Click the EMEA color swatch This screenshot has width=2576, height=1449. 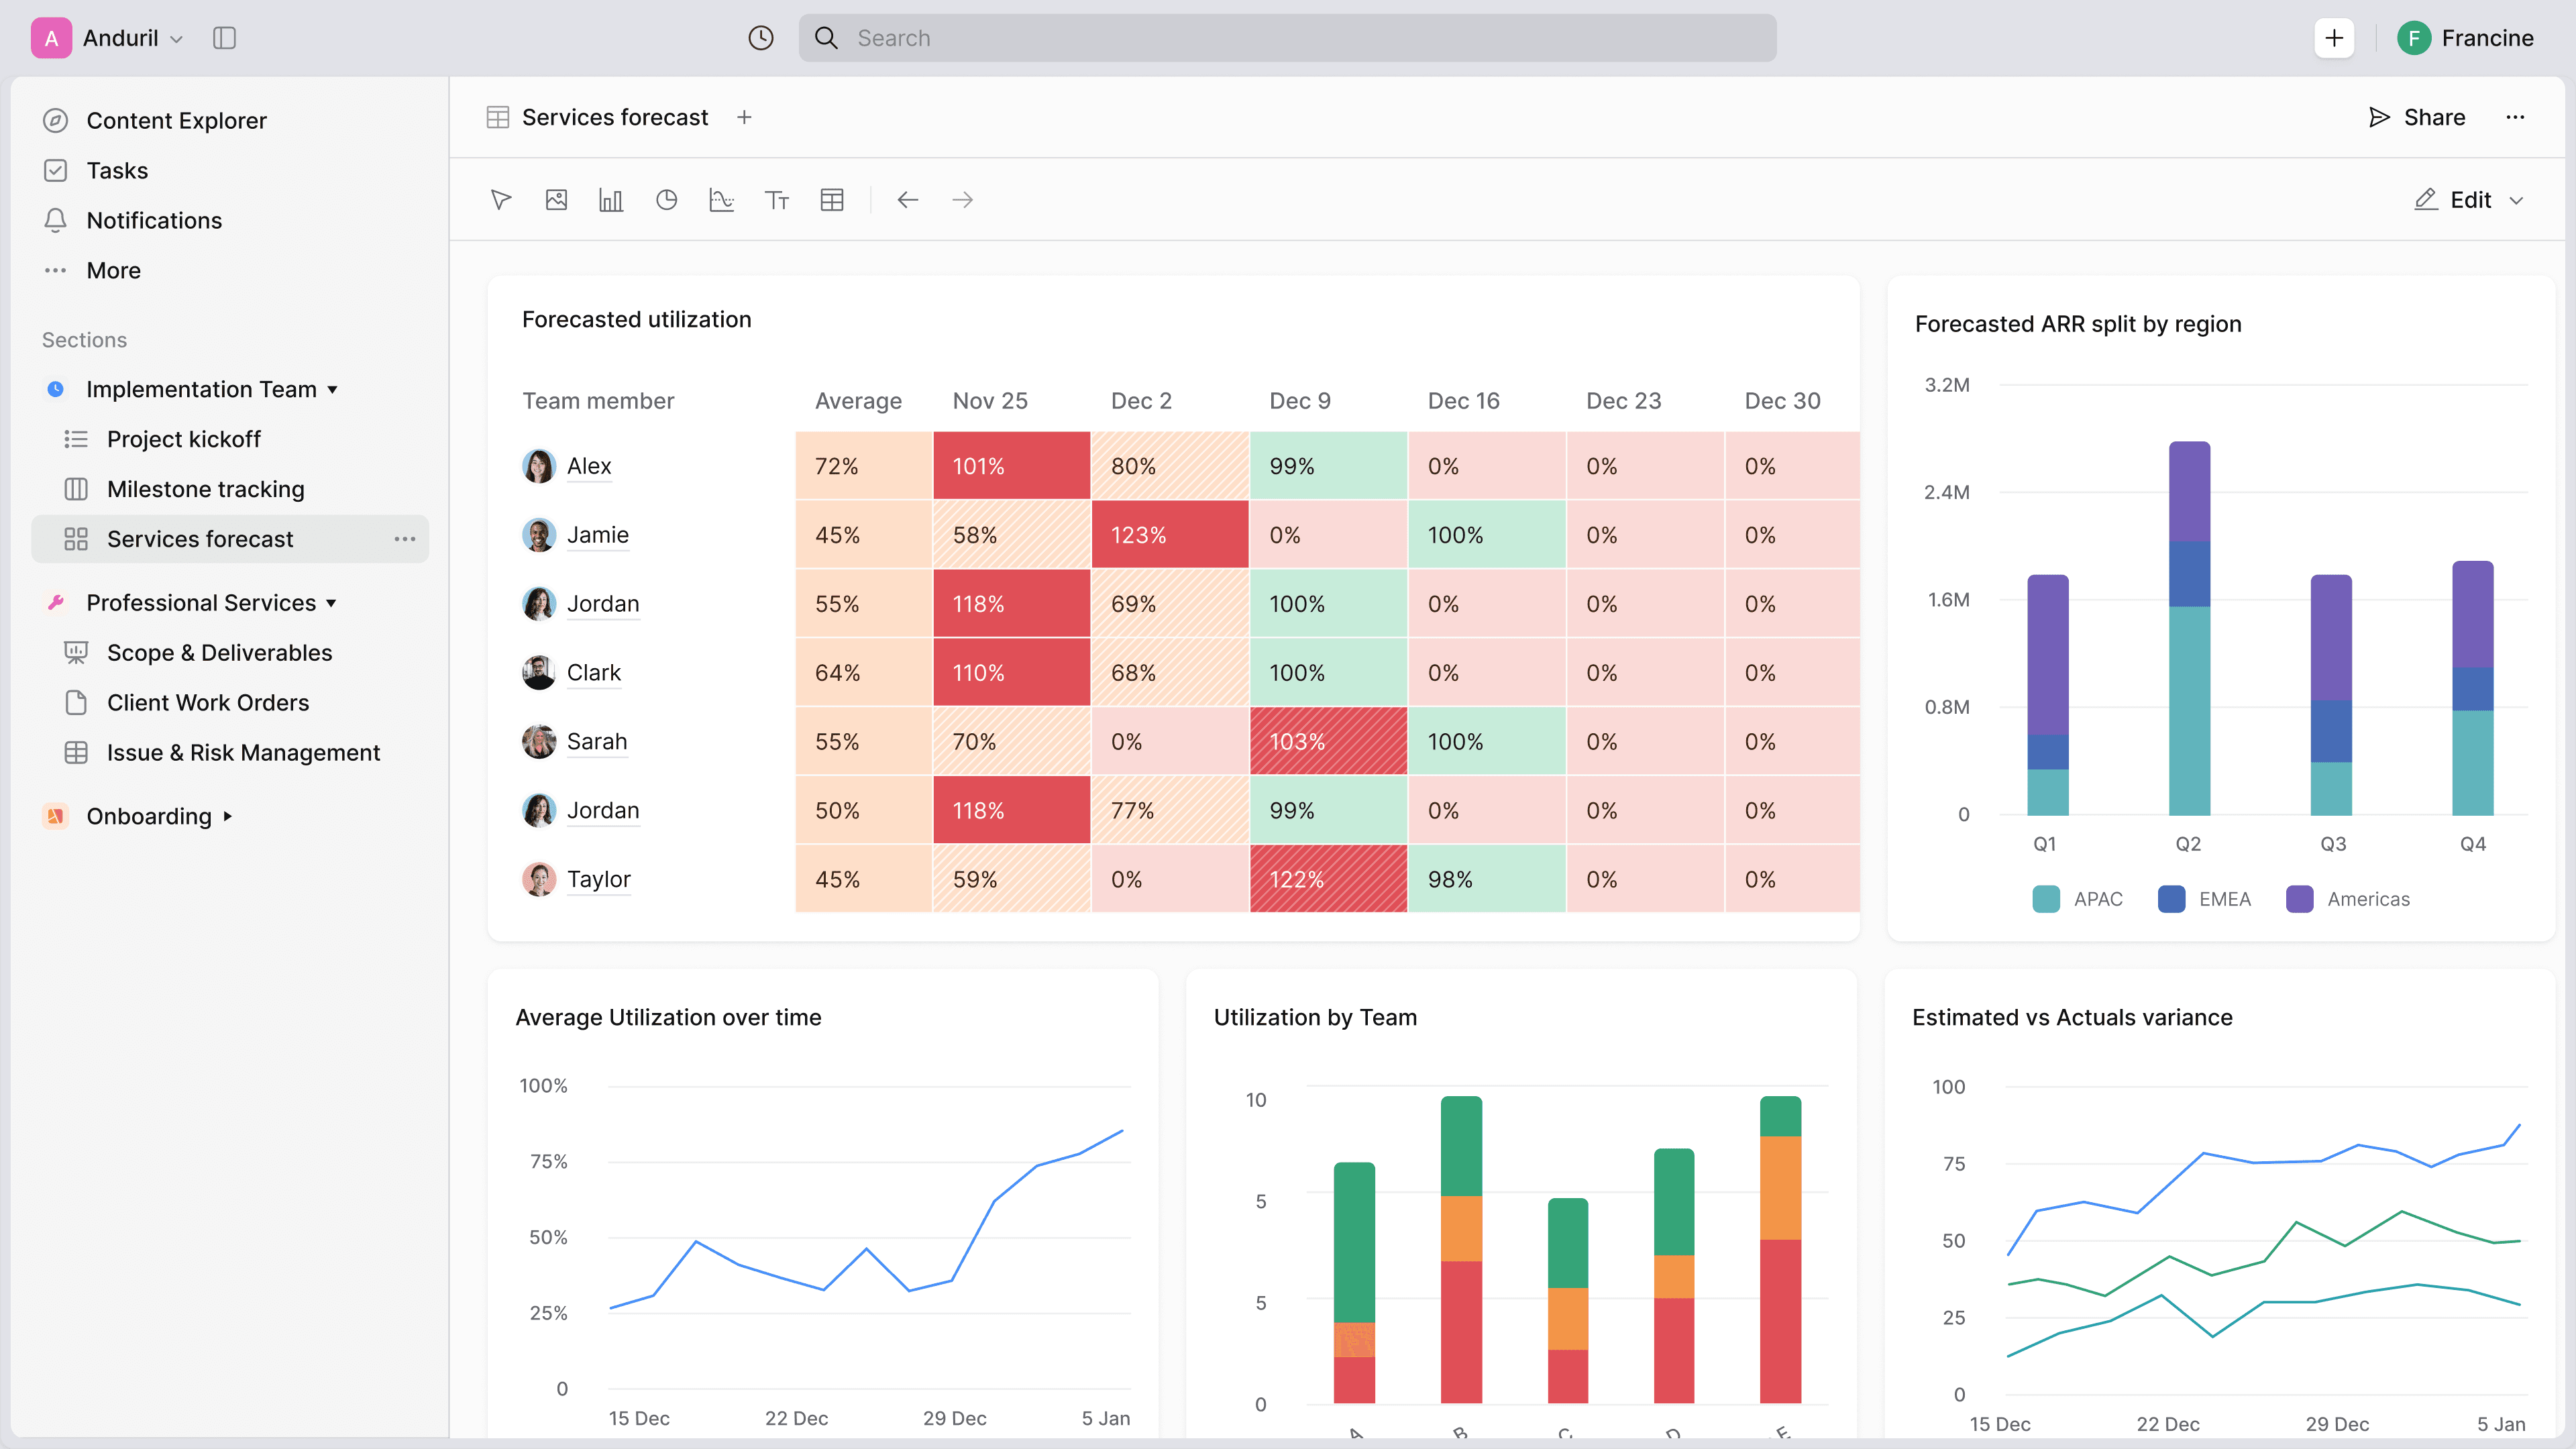coord(2171,899)
